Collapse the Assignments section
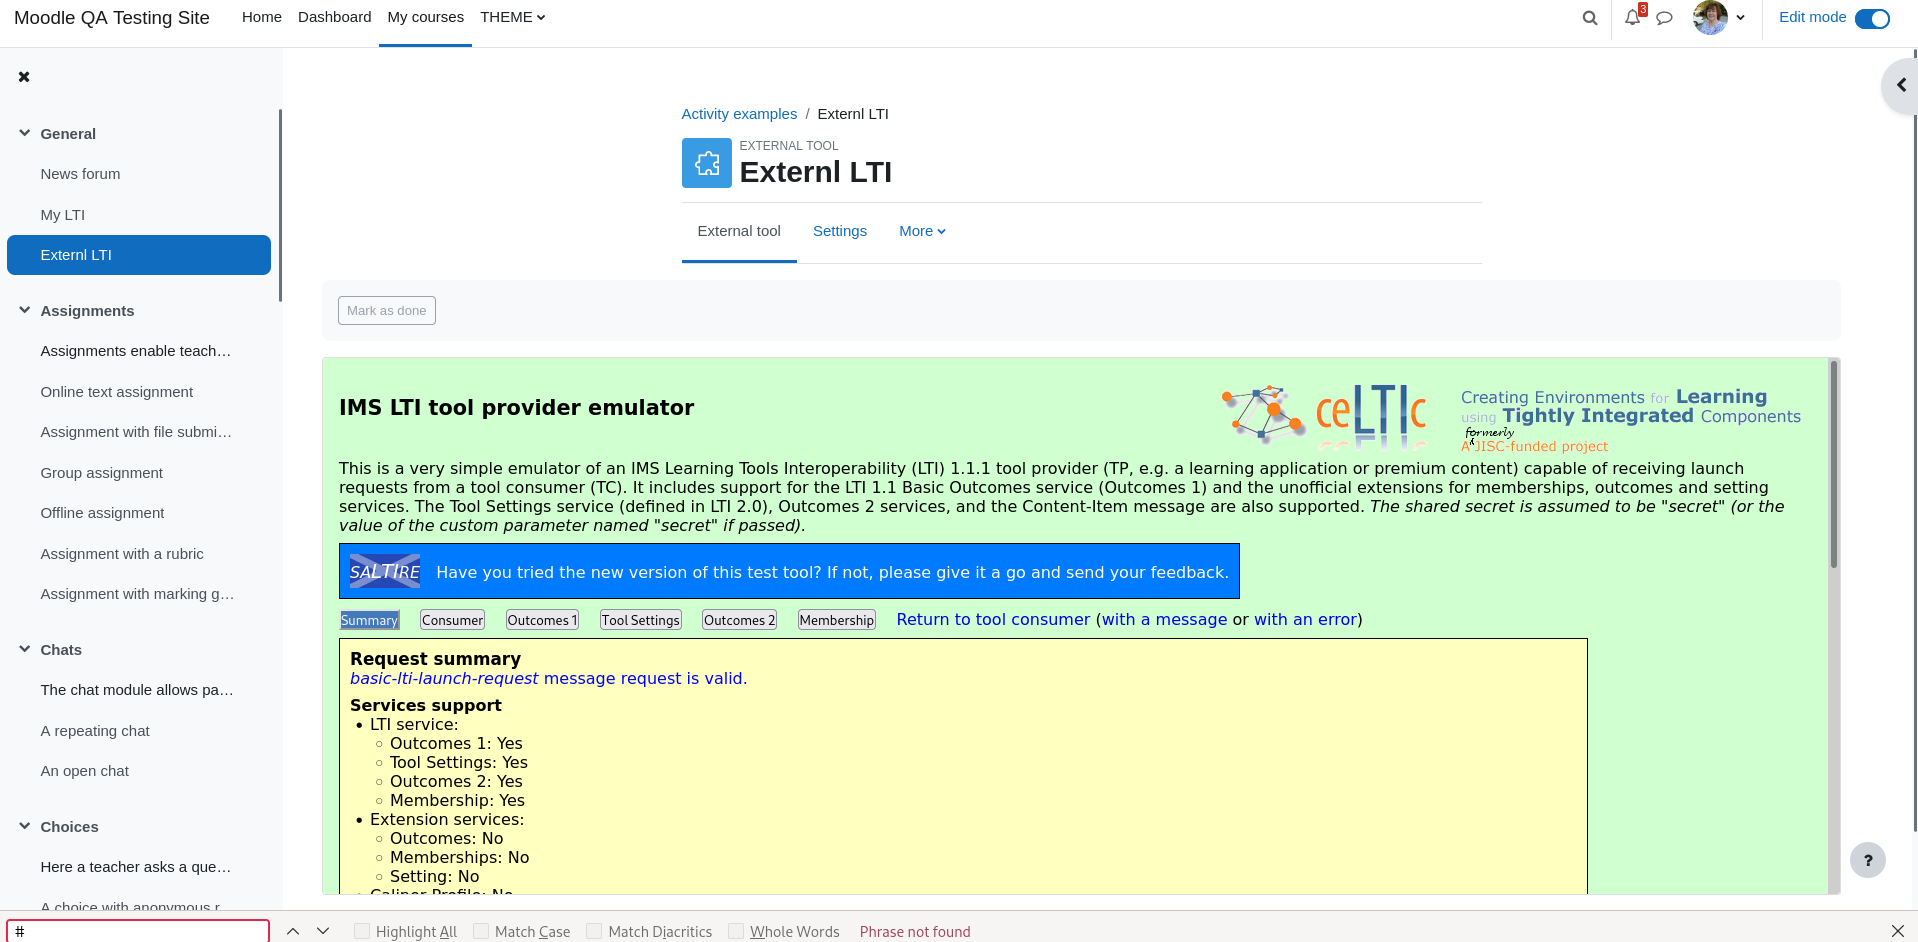The image size is (1918, 942). (x=25, y=310)
